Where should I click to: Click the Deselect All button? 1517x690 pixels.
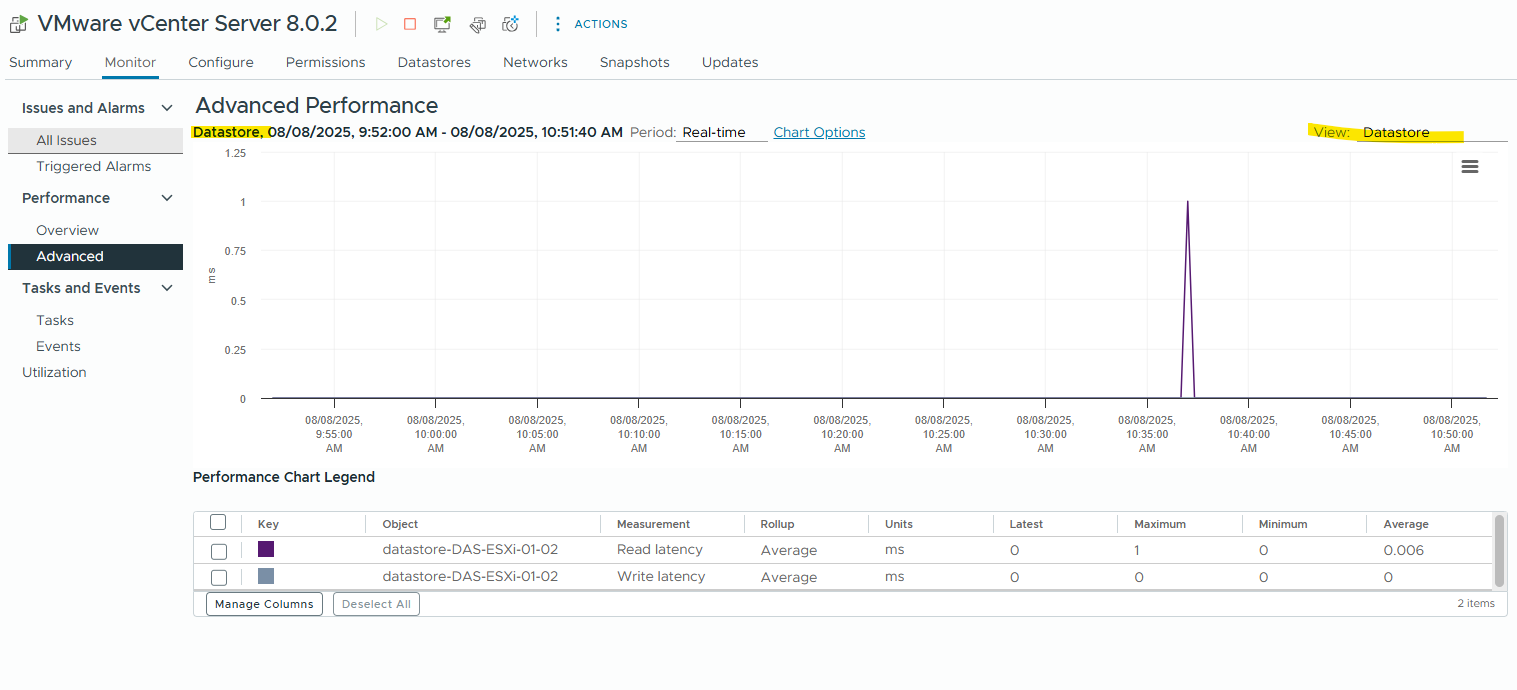[x=376, y=604]
